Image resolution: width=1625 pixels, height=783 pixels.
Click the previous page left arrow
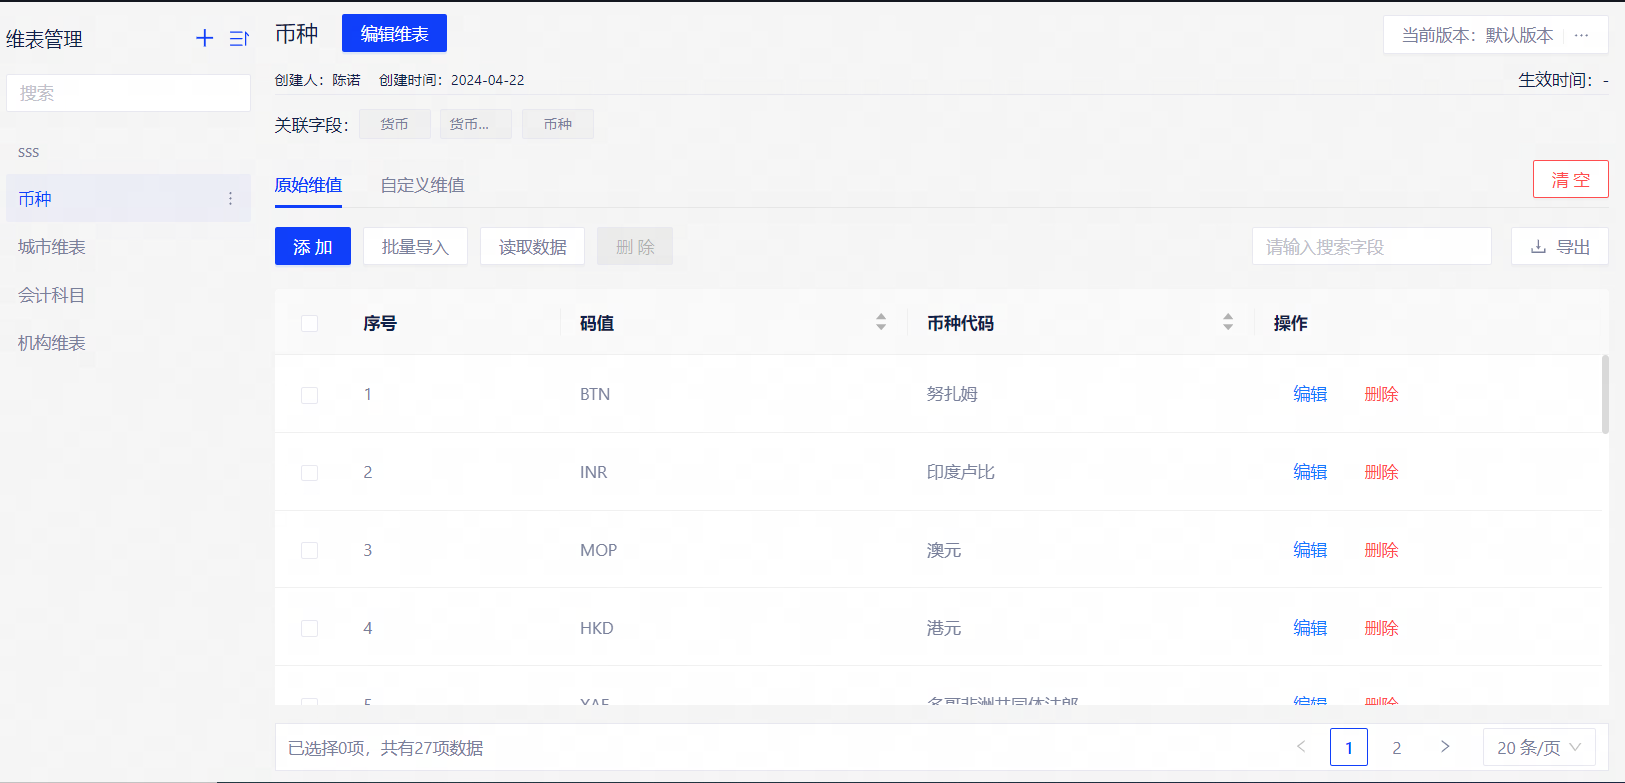pos(1301,747)
